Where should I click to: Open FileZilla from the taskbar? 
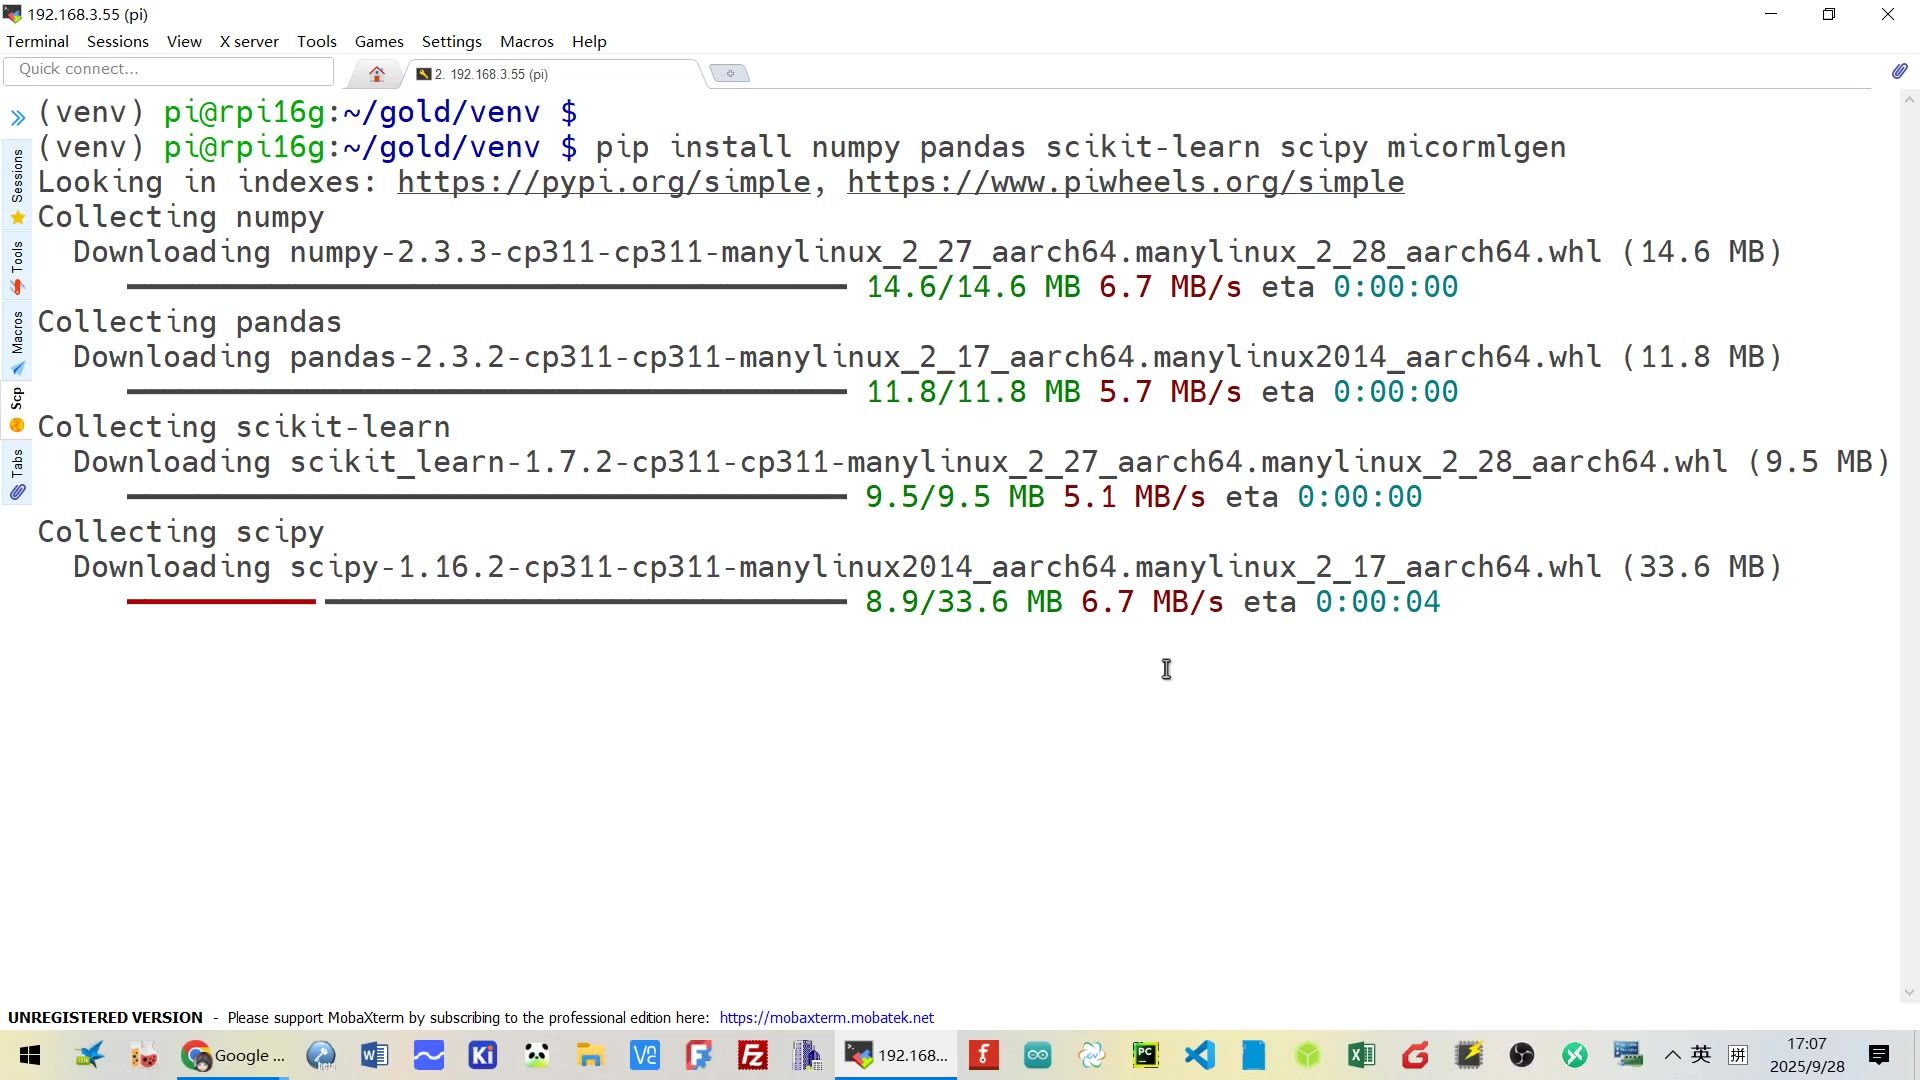[752, 1055]
